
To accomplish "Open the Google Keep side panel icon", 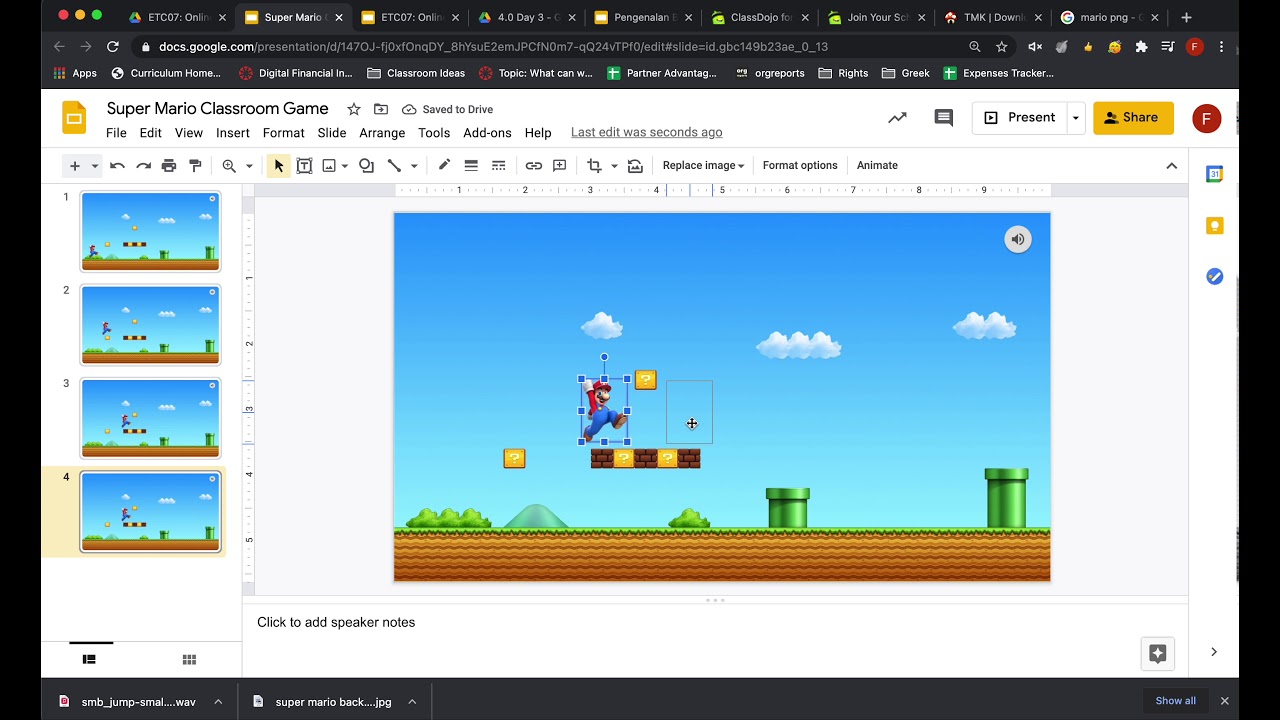I will point(1214,225).
